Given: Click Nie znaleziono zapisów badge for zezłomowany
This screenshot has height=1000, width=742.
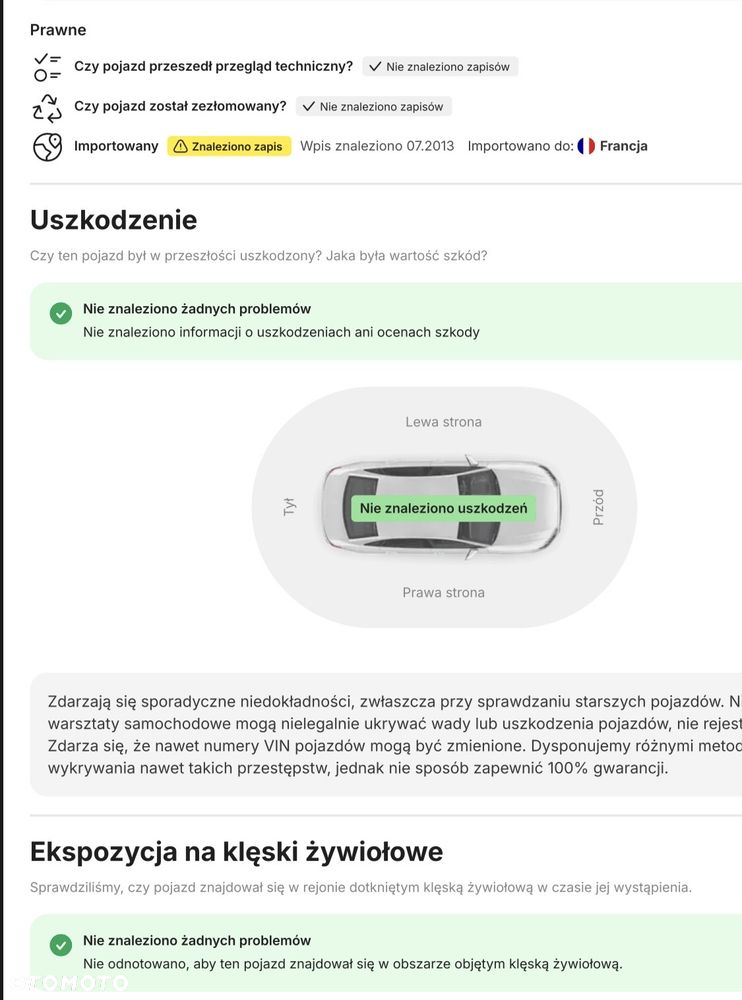Looking at the screenshot, I should [x=374, y=107].
